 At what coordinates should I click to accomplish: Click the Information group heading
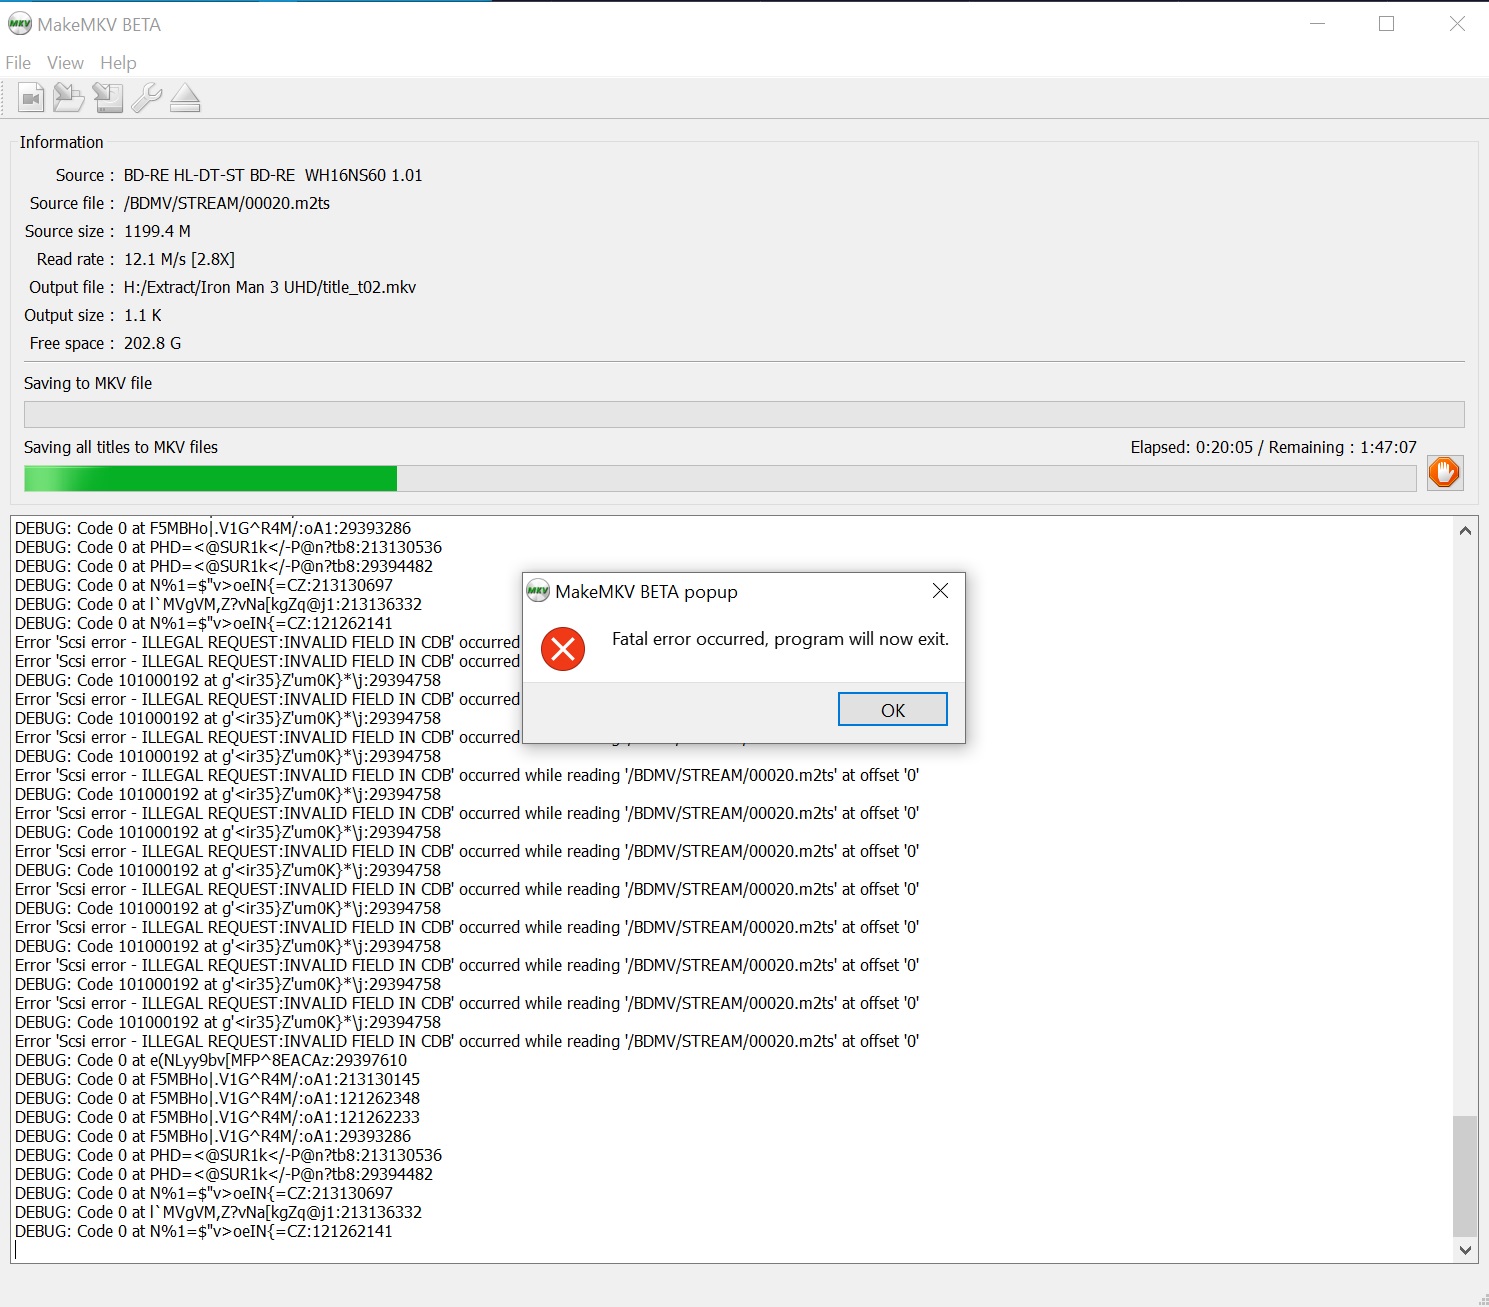point(62,142)
